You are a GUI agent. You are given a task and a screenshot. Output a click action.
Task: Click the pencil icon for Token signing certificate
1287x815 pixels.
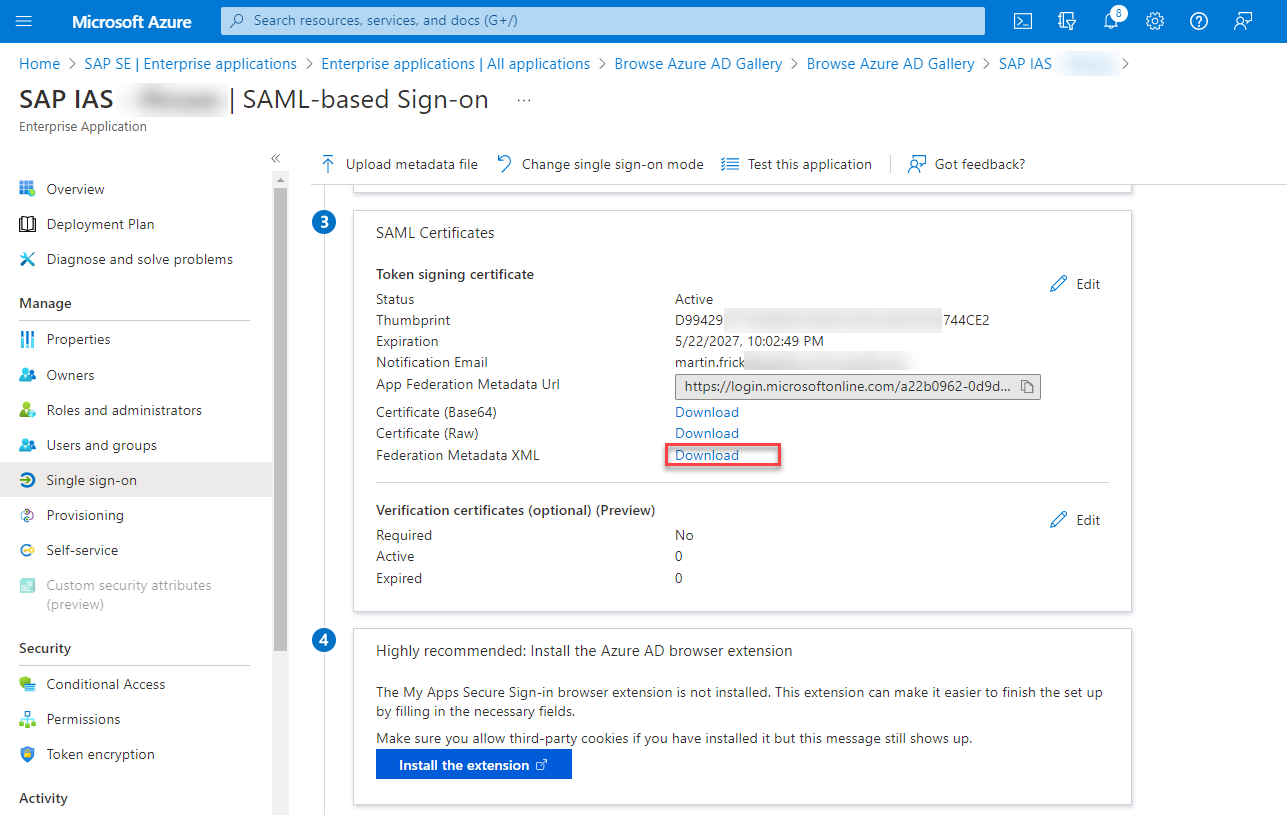click(1059, 284)
